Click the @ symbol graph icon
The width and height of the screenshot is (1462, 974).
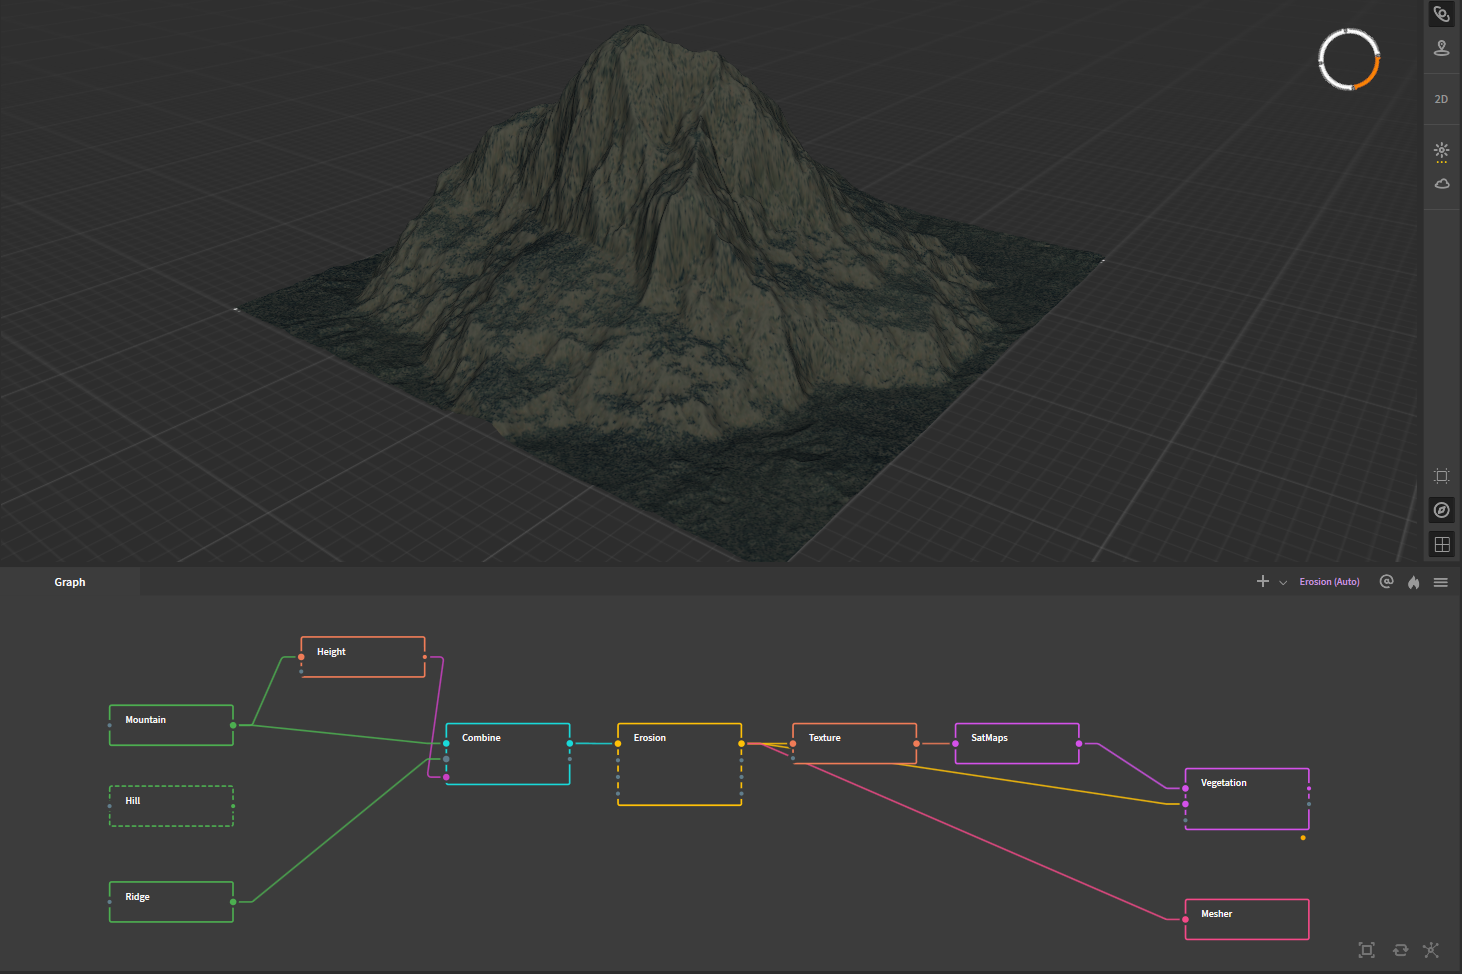tap(1386, 581)
